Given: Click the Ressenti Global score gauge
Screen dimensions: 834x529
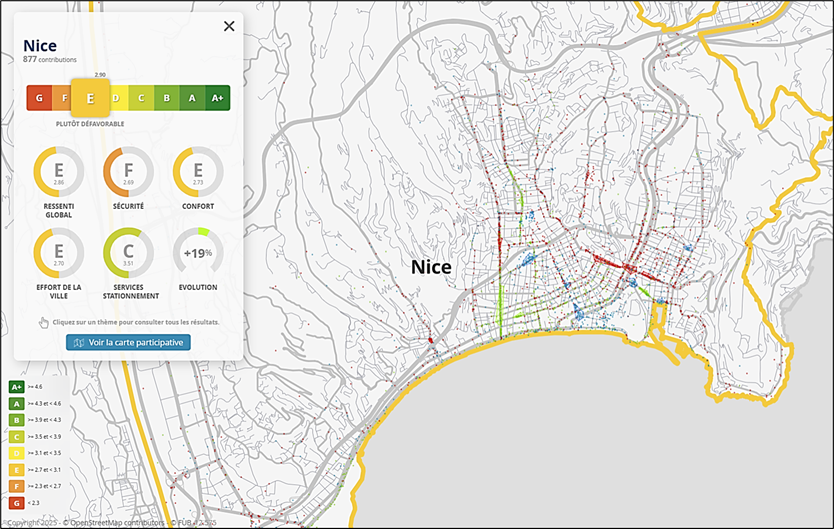Looking at the screenshot, I should 59,172.
